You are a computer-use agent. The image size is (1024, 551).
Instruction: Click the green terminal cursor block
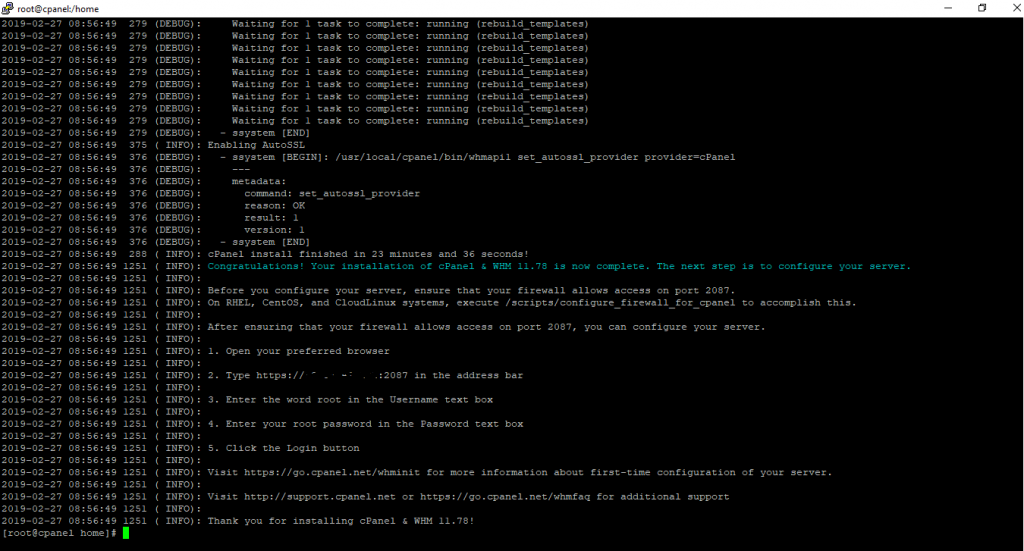125,533
